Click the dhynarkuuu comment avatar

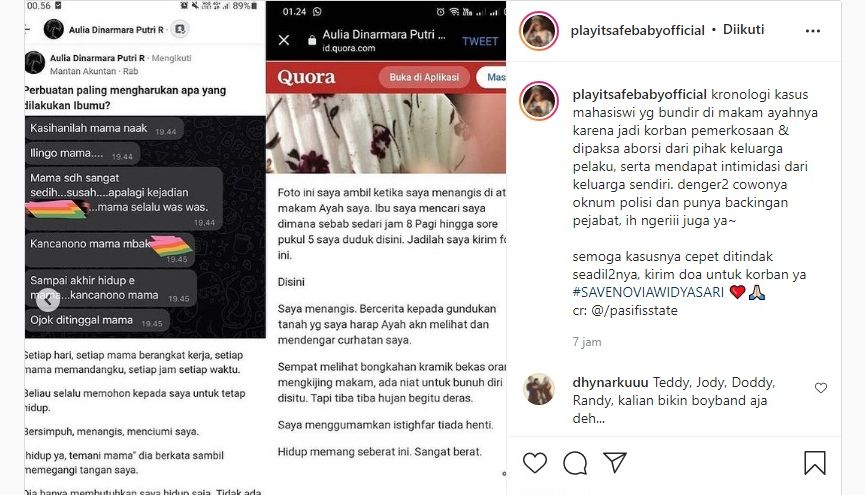pyautogui.click(x=538, y=389)
